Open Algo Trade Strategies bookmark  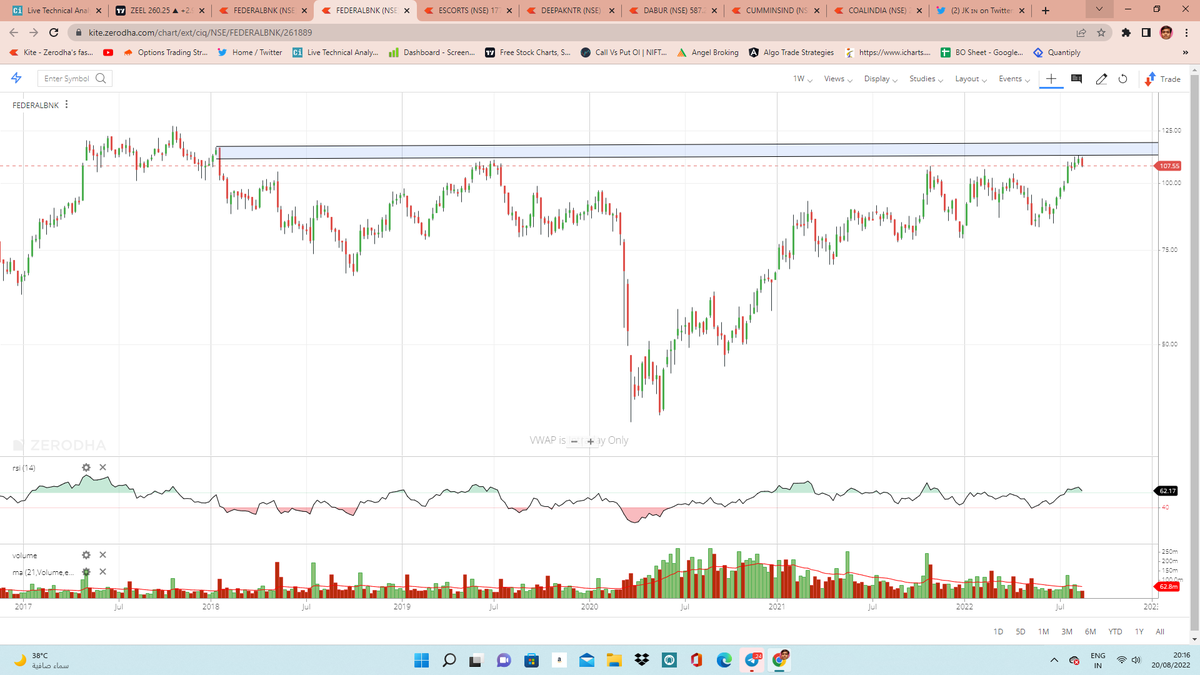791,52
